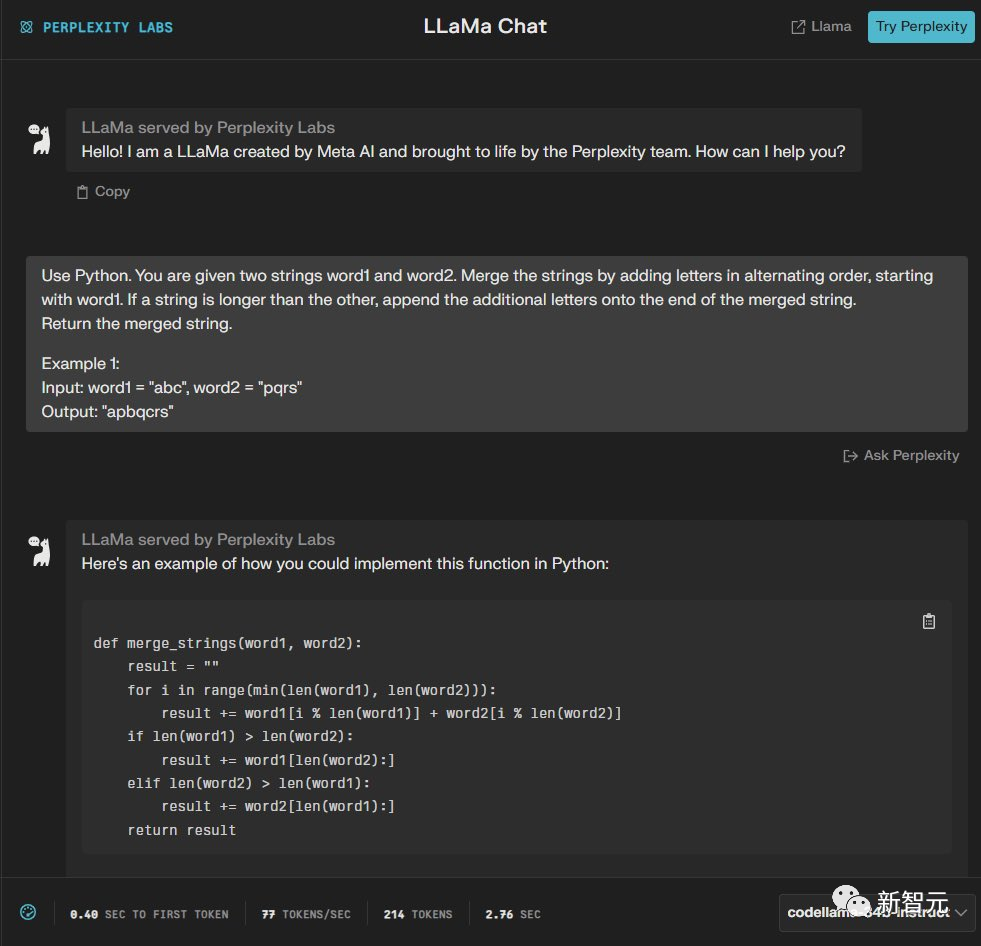Click the Try Perplexity button
The width and height of the screenshot is (981, 946).
point(920,26)
